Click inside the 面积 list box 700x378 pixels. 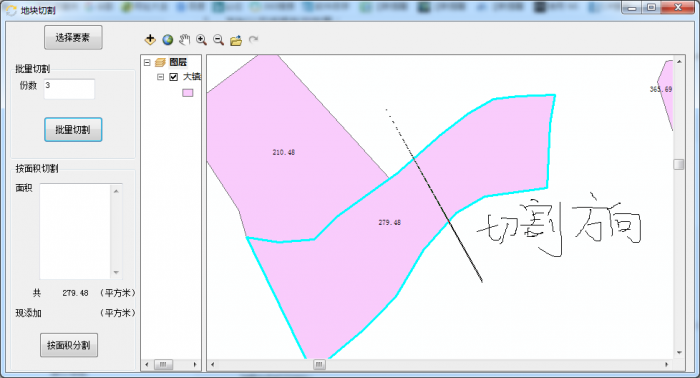coord(75,231)
